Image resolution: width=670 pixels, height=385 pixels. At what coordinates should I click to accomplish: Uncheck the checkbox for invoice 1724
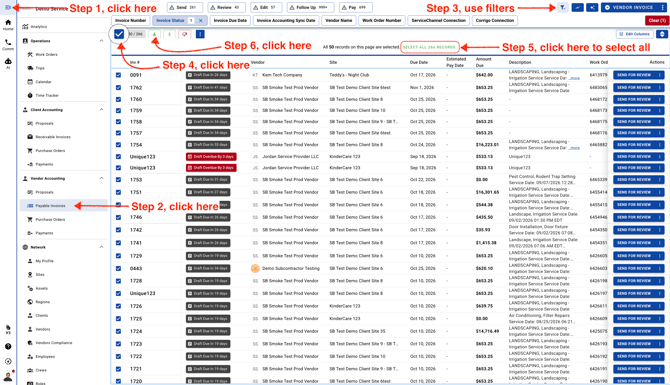118,331
